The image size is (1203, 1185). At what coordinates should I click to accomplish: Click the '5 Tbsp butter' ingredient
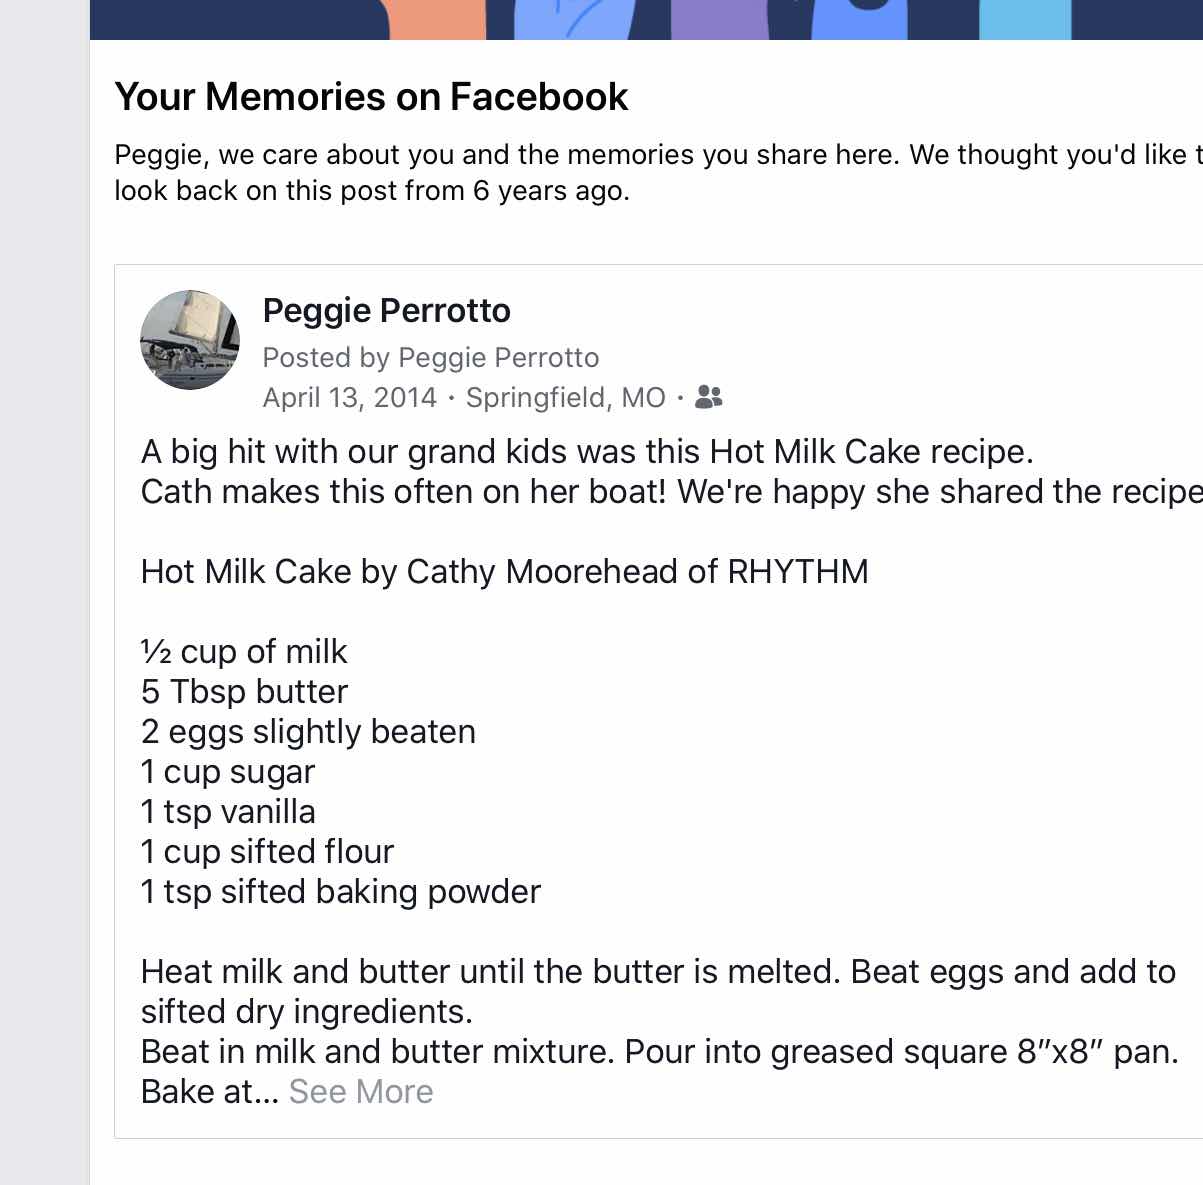(244, 692)
